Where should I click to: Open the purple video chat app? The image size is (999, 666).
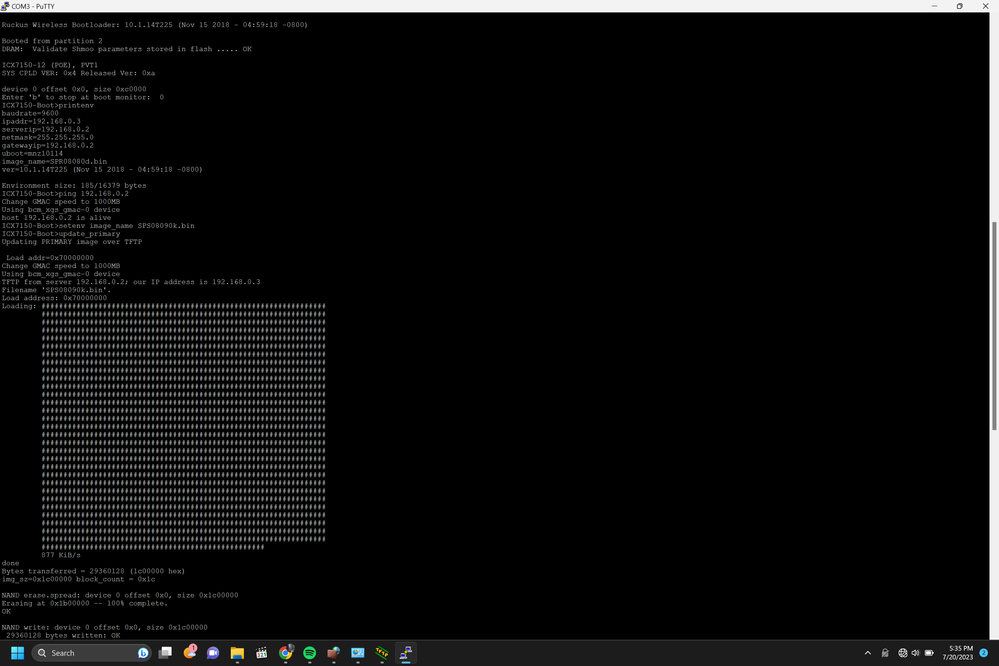click(x=213, y=653)
